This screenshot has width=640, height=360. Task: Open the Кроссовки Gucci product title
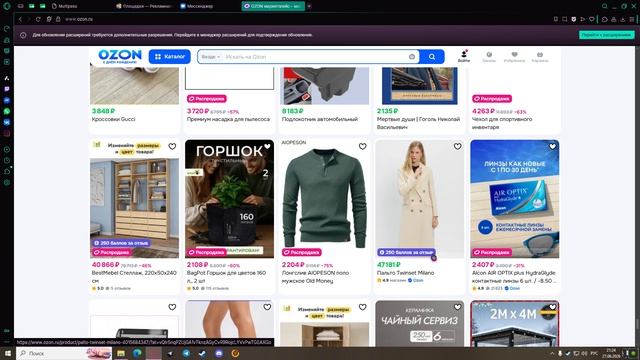point(113,119)
